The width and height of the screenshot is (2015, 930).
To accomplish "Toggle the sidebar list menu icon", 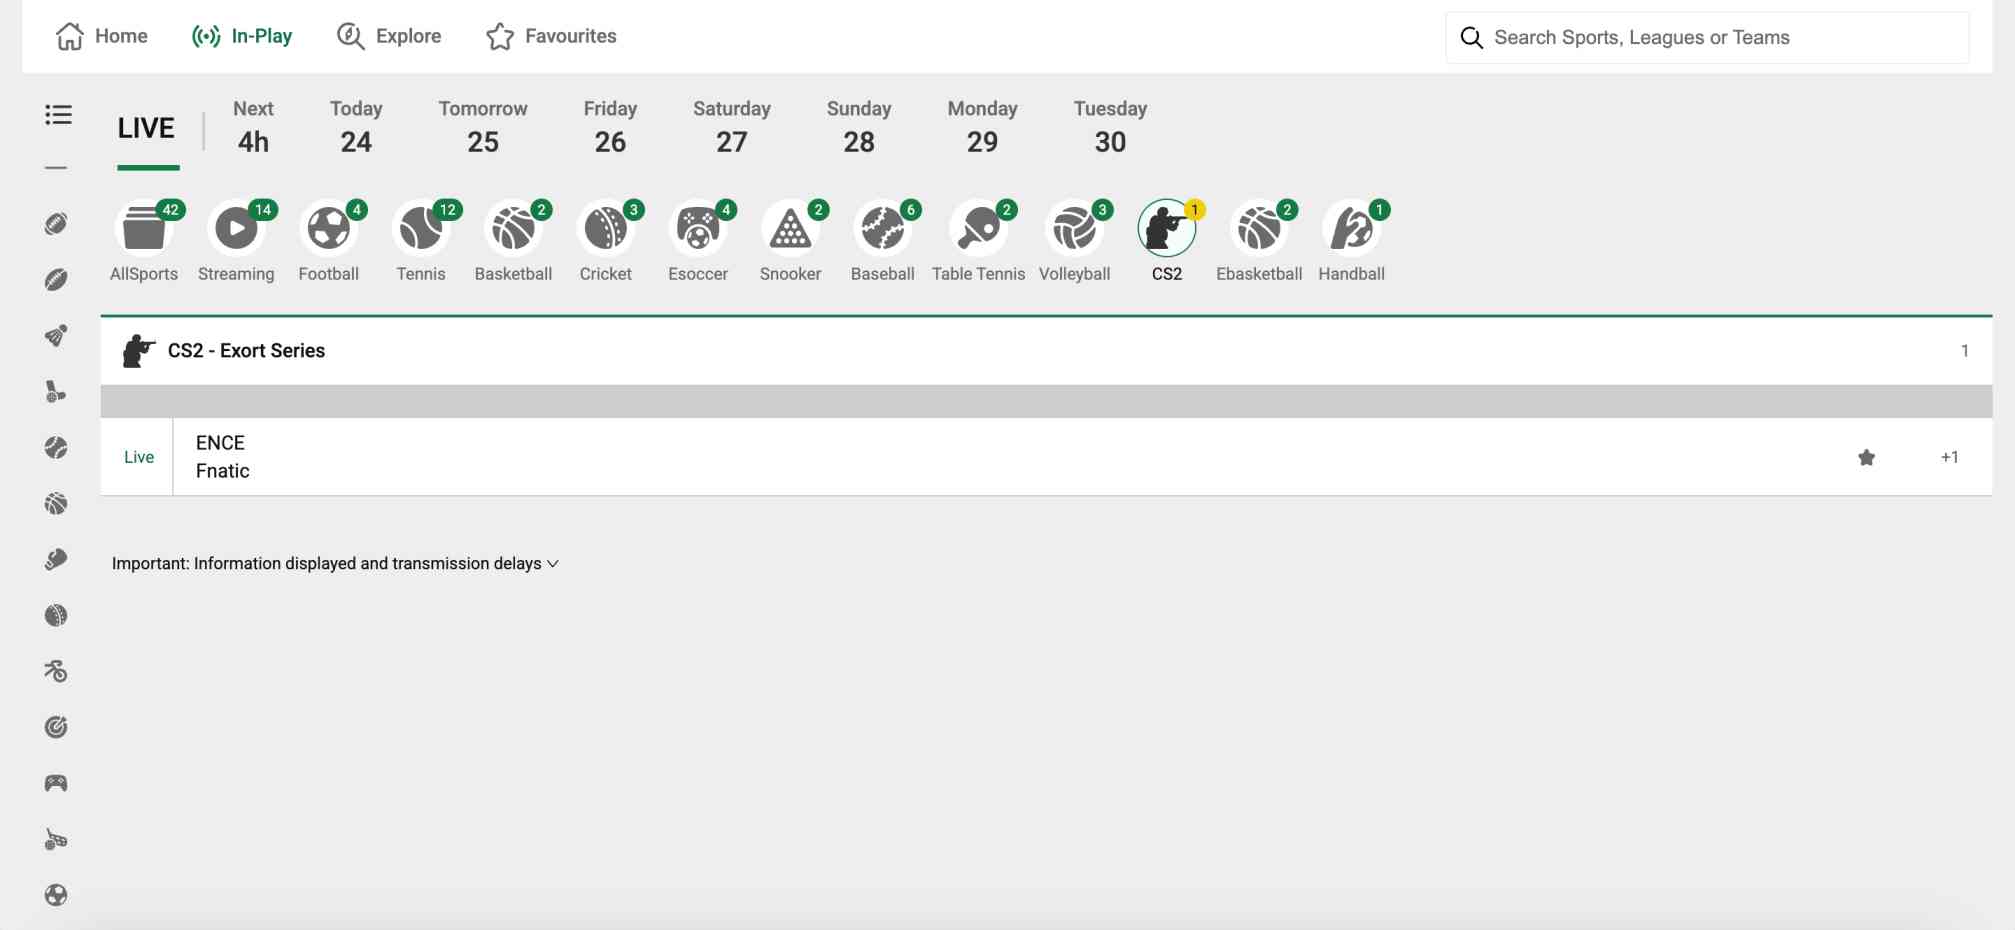I will pyautogui.click(x=58, y=115).
